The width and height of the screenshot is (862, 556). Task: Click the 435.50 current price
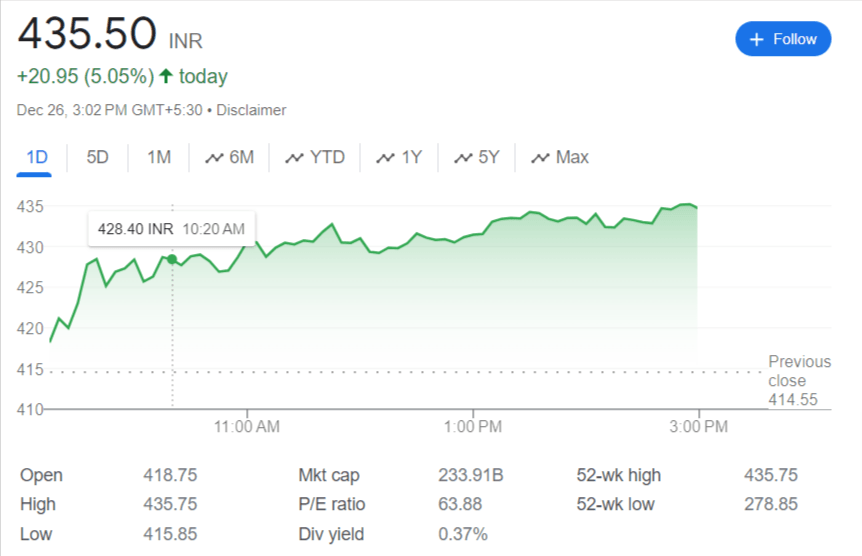click(x=87, y=34)
